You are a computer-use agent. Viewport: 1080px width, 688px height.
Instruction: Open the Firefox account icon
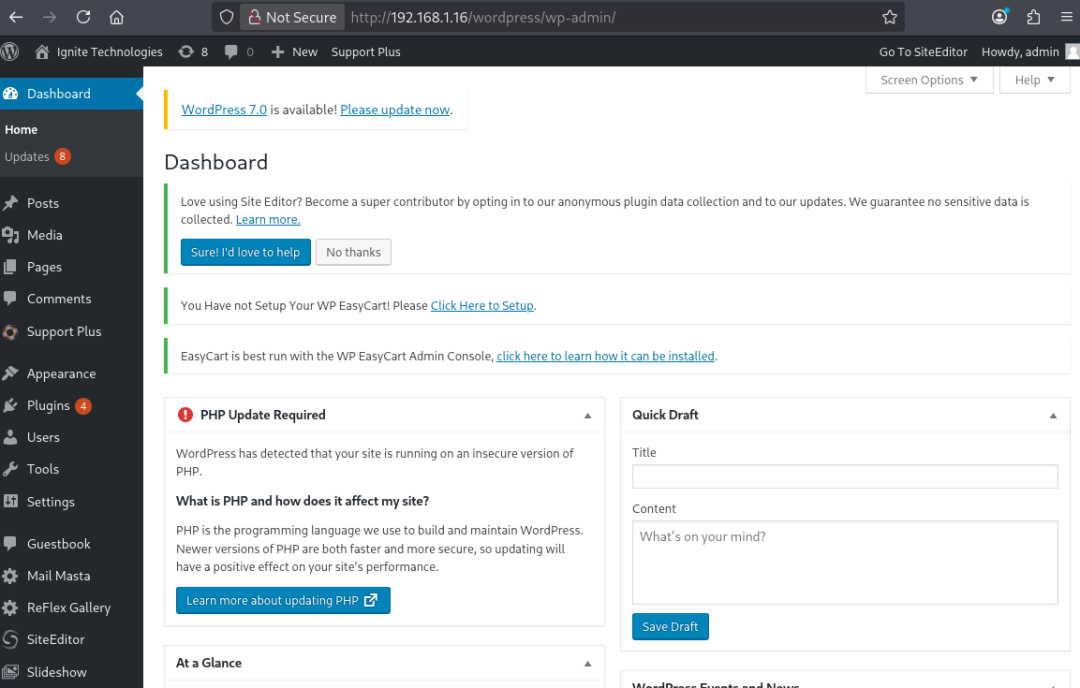coord(999,17)
